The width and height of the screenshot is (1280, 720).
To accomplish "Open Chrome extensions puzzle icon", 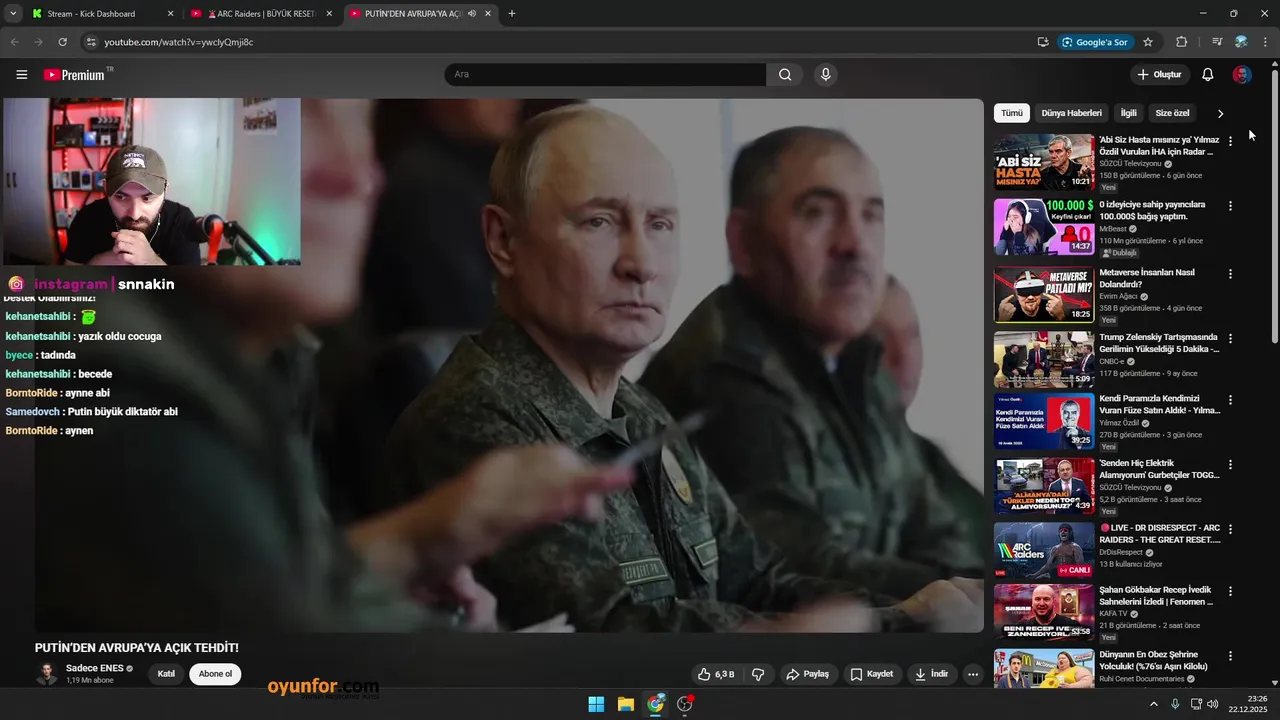I will pyautogui.click(x=1181, y=42).
